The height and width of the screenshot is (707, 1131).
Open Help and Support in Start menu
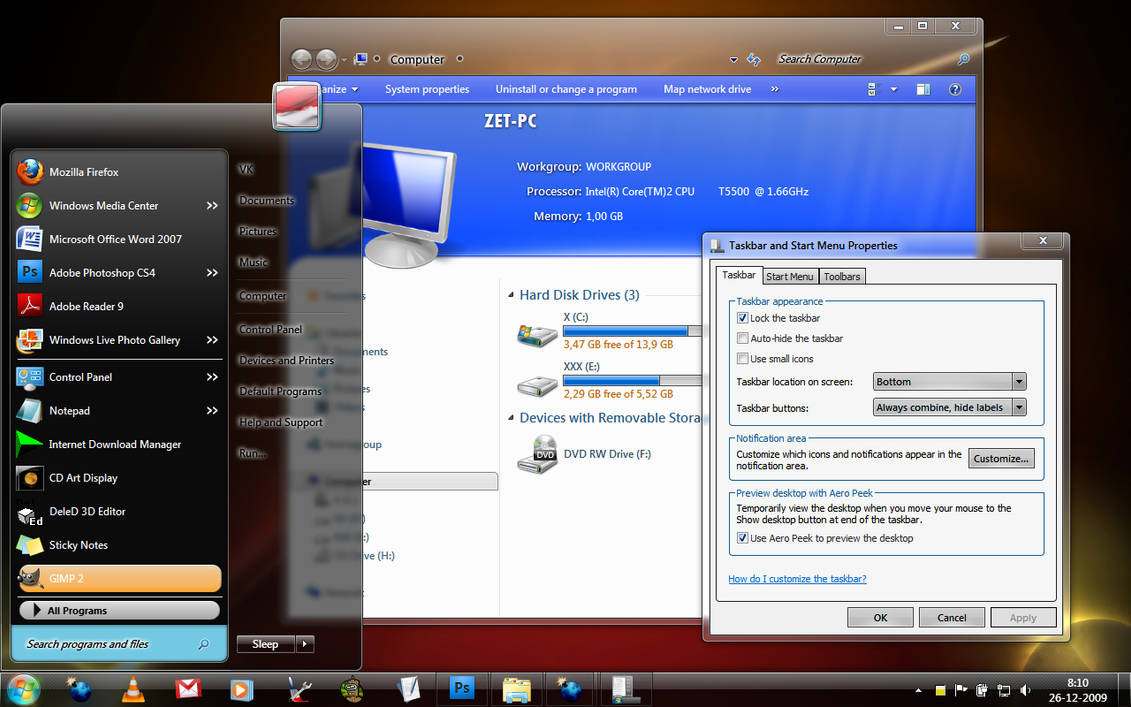281,423
